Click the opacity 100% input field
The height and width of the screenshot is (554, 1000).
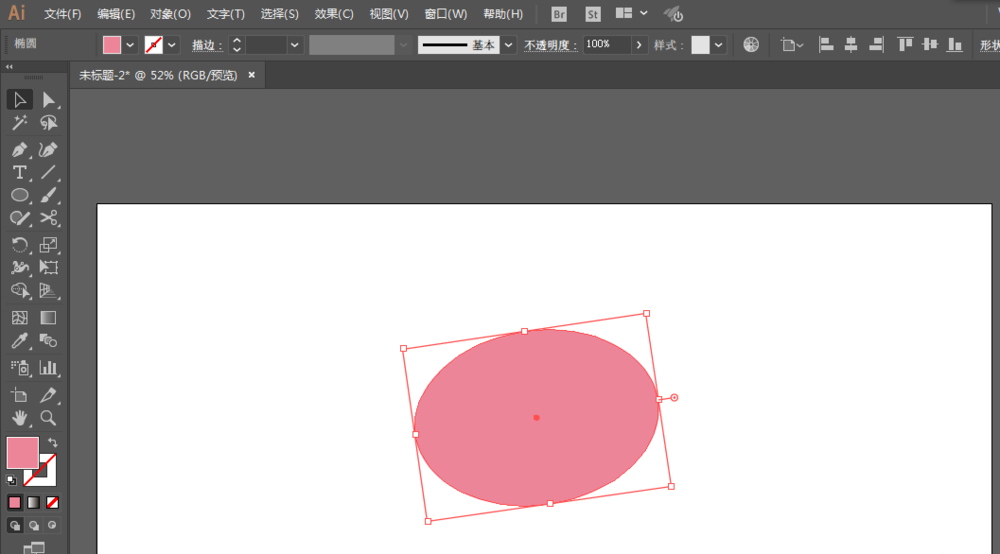pyautogui.click(x=607, y=45)
